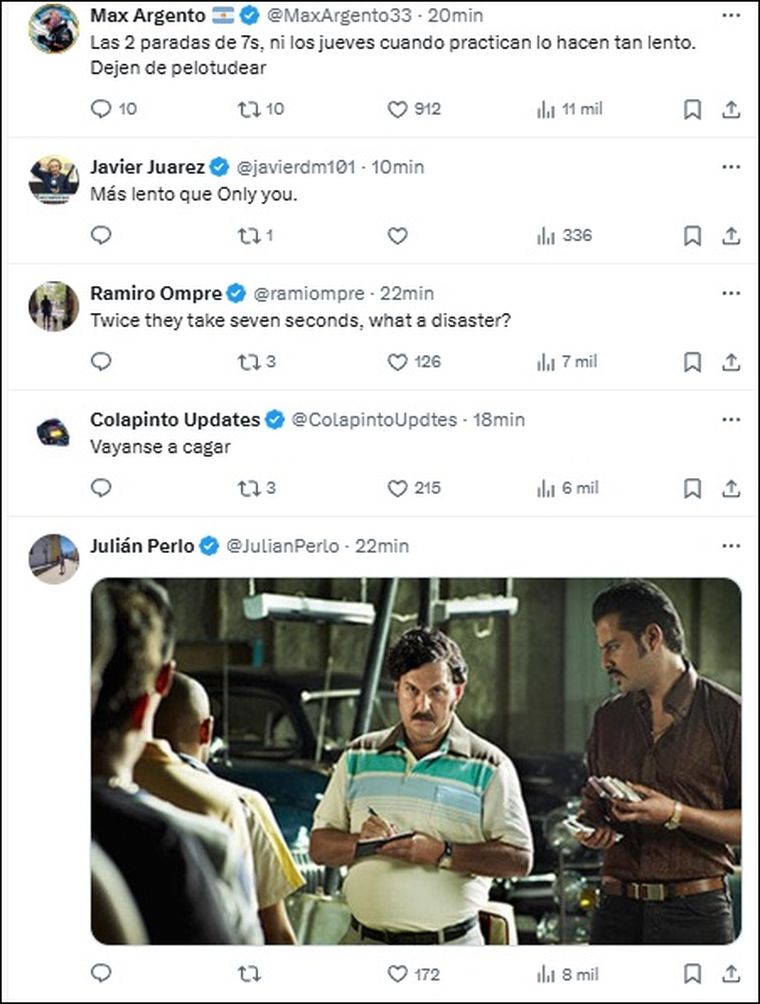Reply to Javier Juarez's tweet
This screenshot has height=1004, width=760.
point(101,235)
